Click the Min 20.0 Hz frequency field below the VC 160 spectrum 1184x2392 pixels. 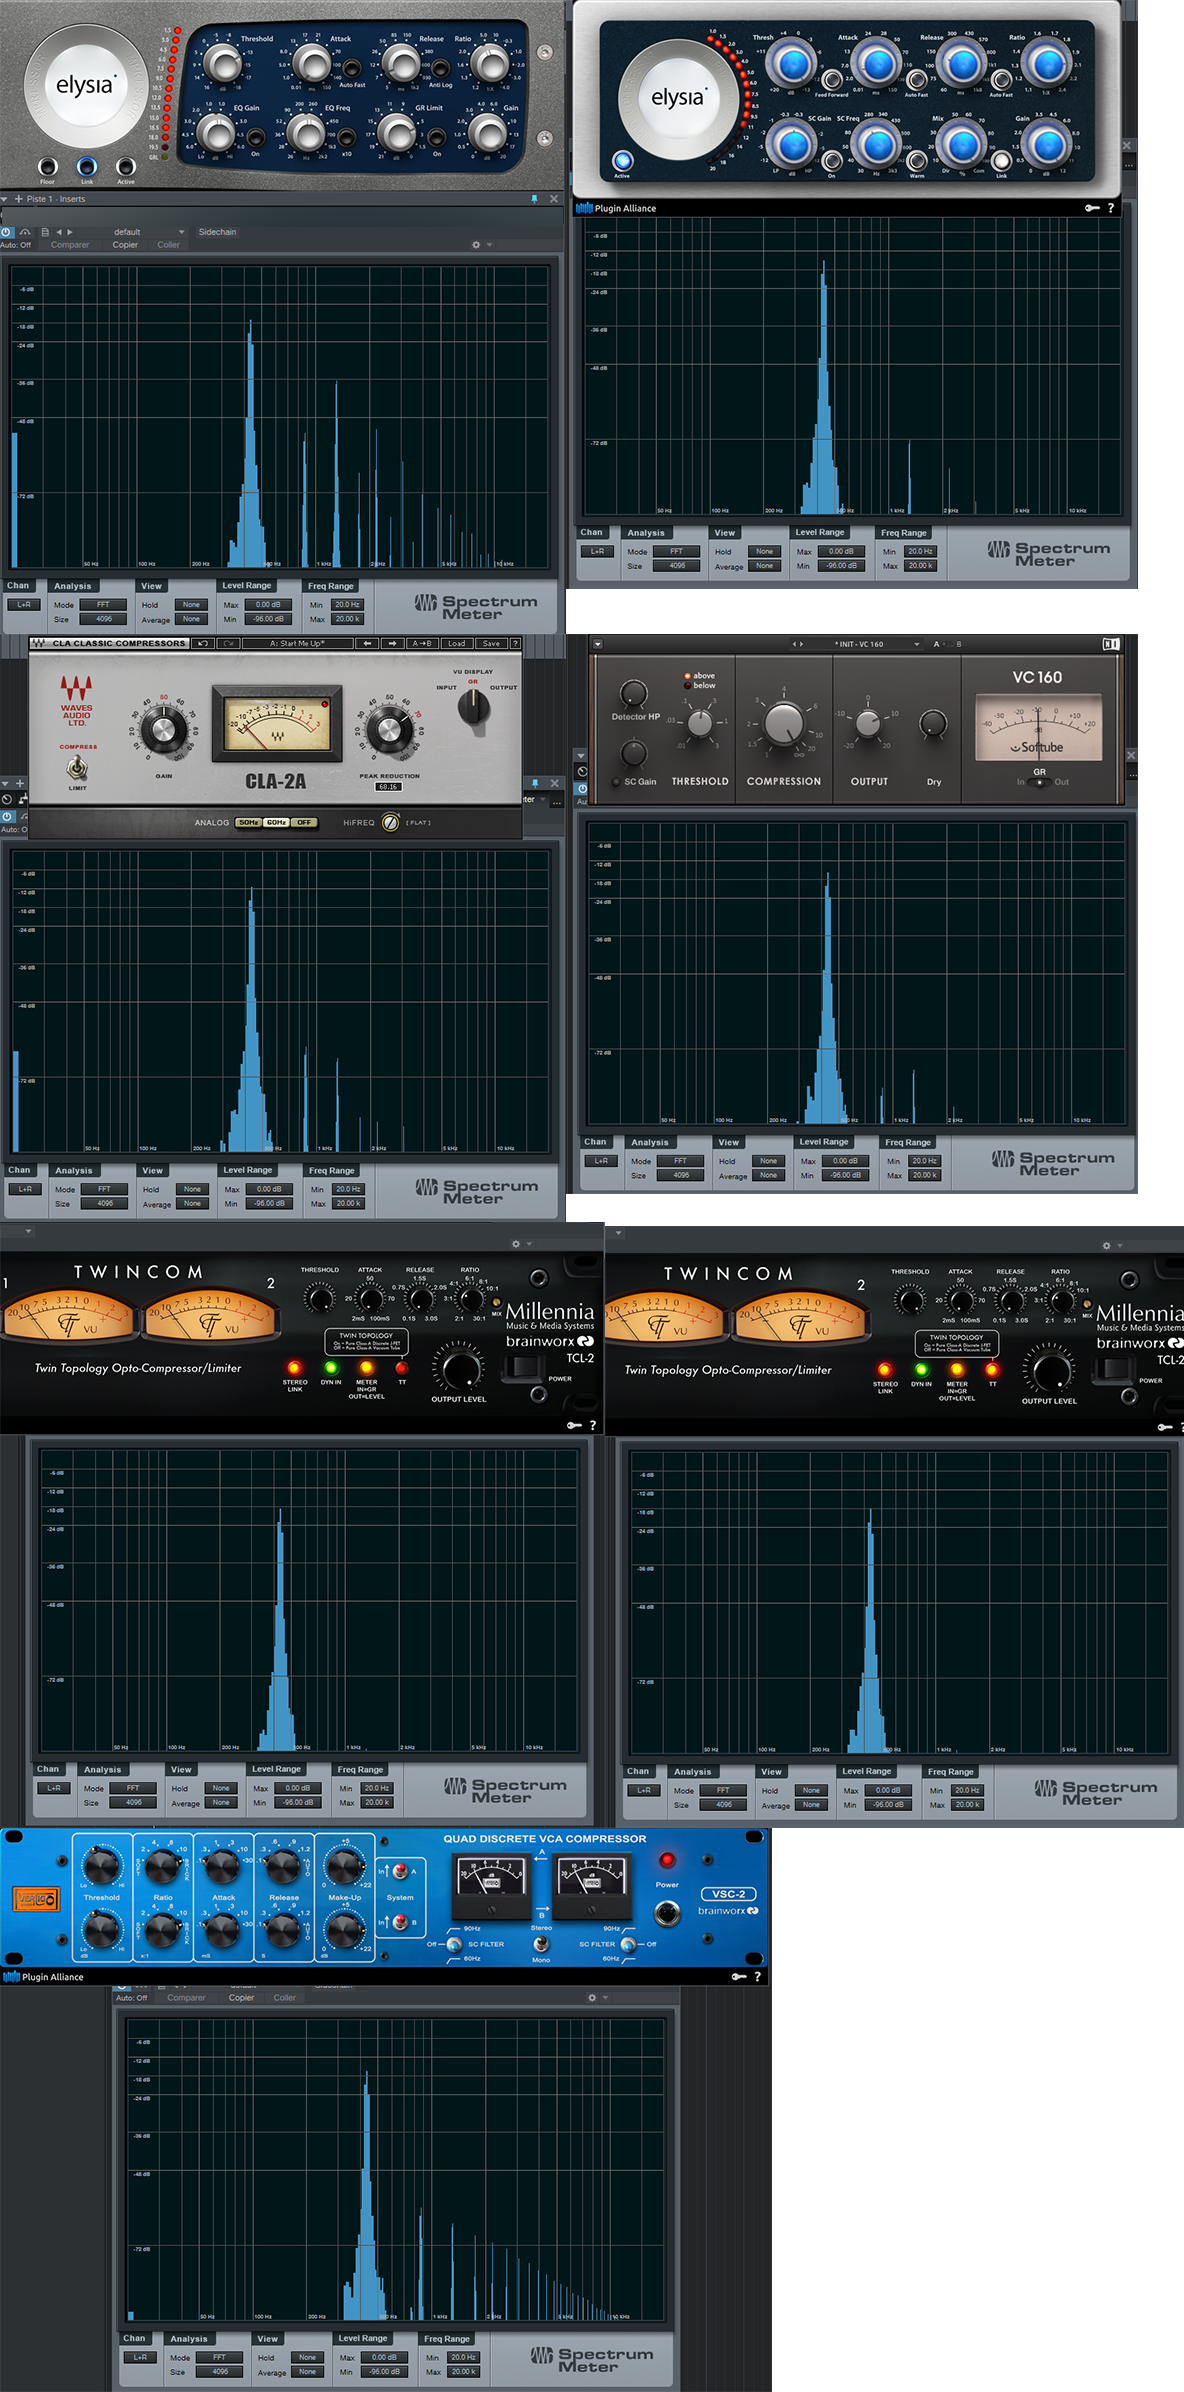click(924, 1161)
